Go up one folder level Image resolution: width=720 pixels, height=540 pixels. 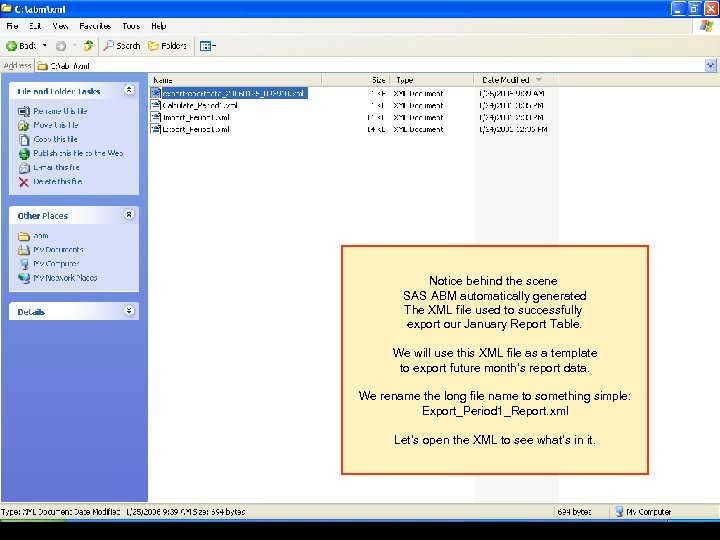click(x=88, y=45)
